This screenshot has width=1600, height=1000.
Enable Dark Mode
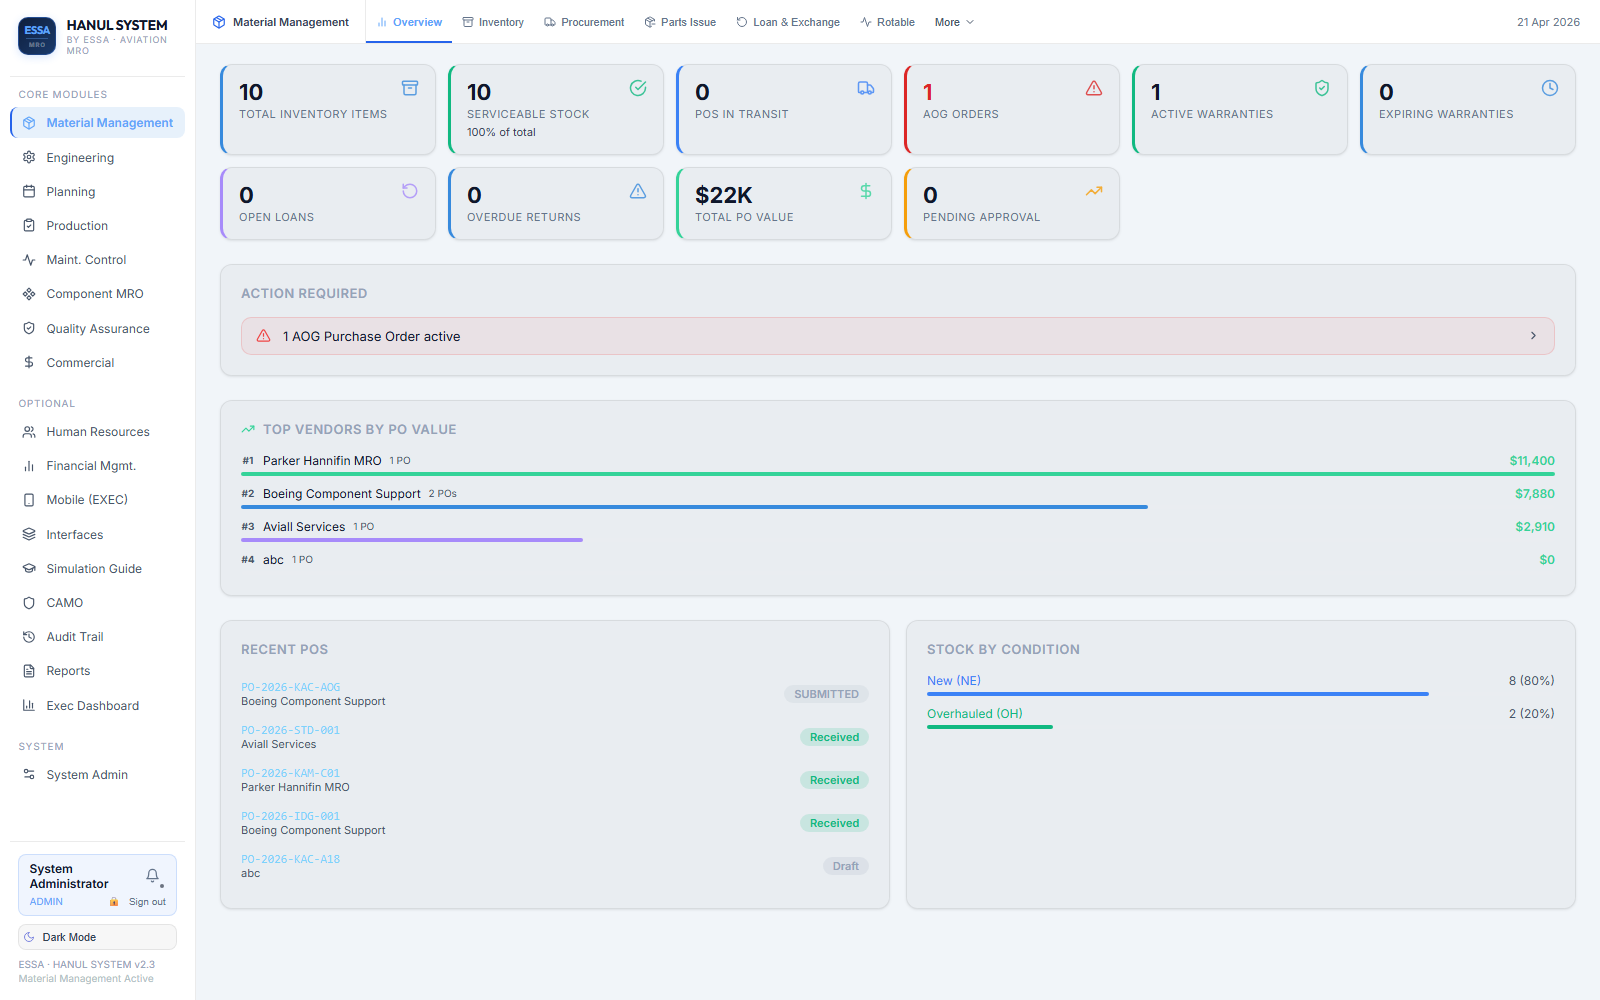(x=96, y=937)
